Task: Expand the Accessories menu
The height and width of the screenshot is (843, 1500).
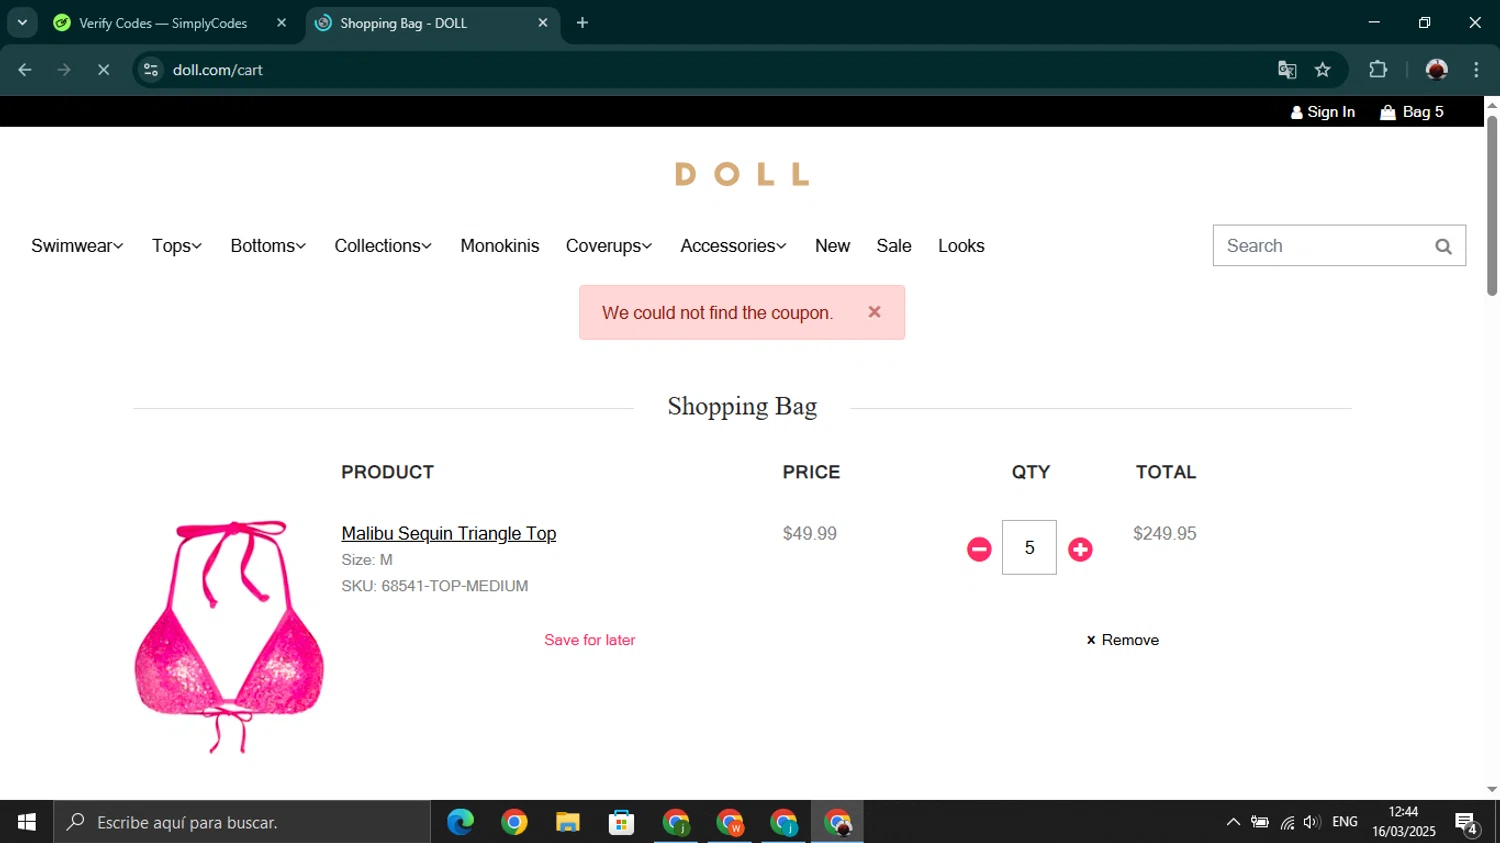Action: (733, 246)
